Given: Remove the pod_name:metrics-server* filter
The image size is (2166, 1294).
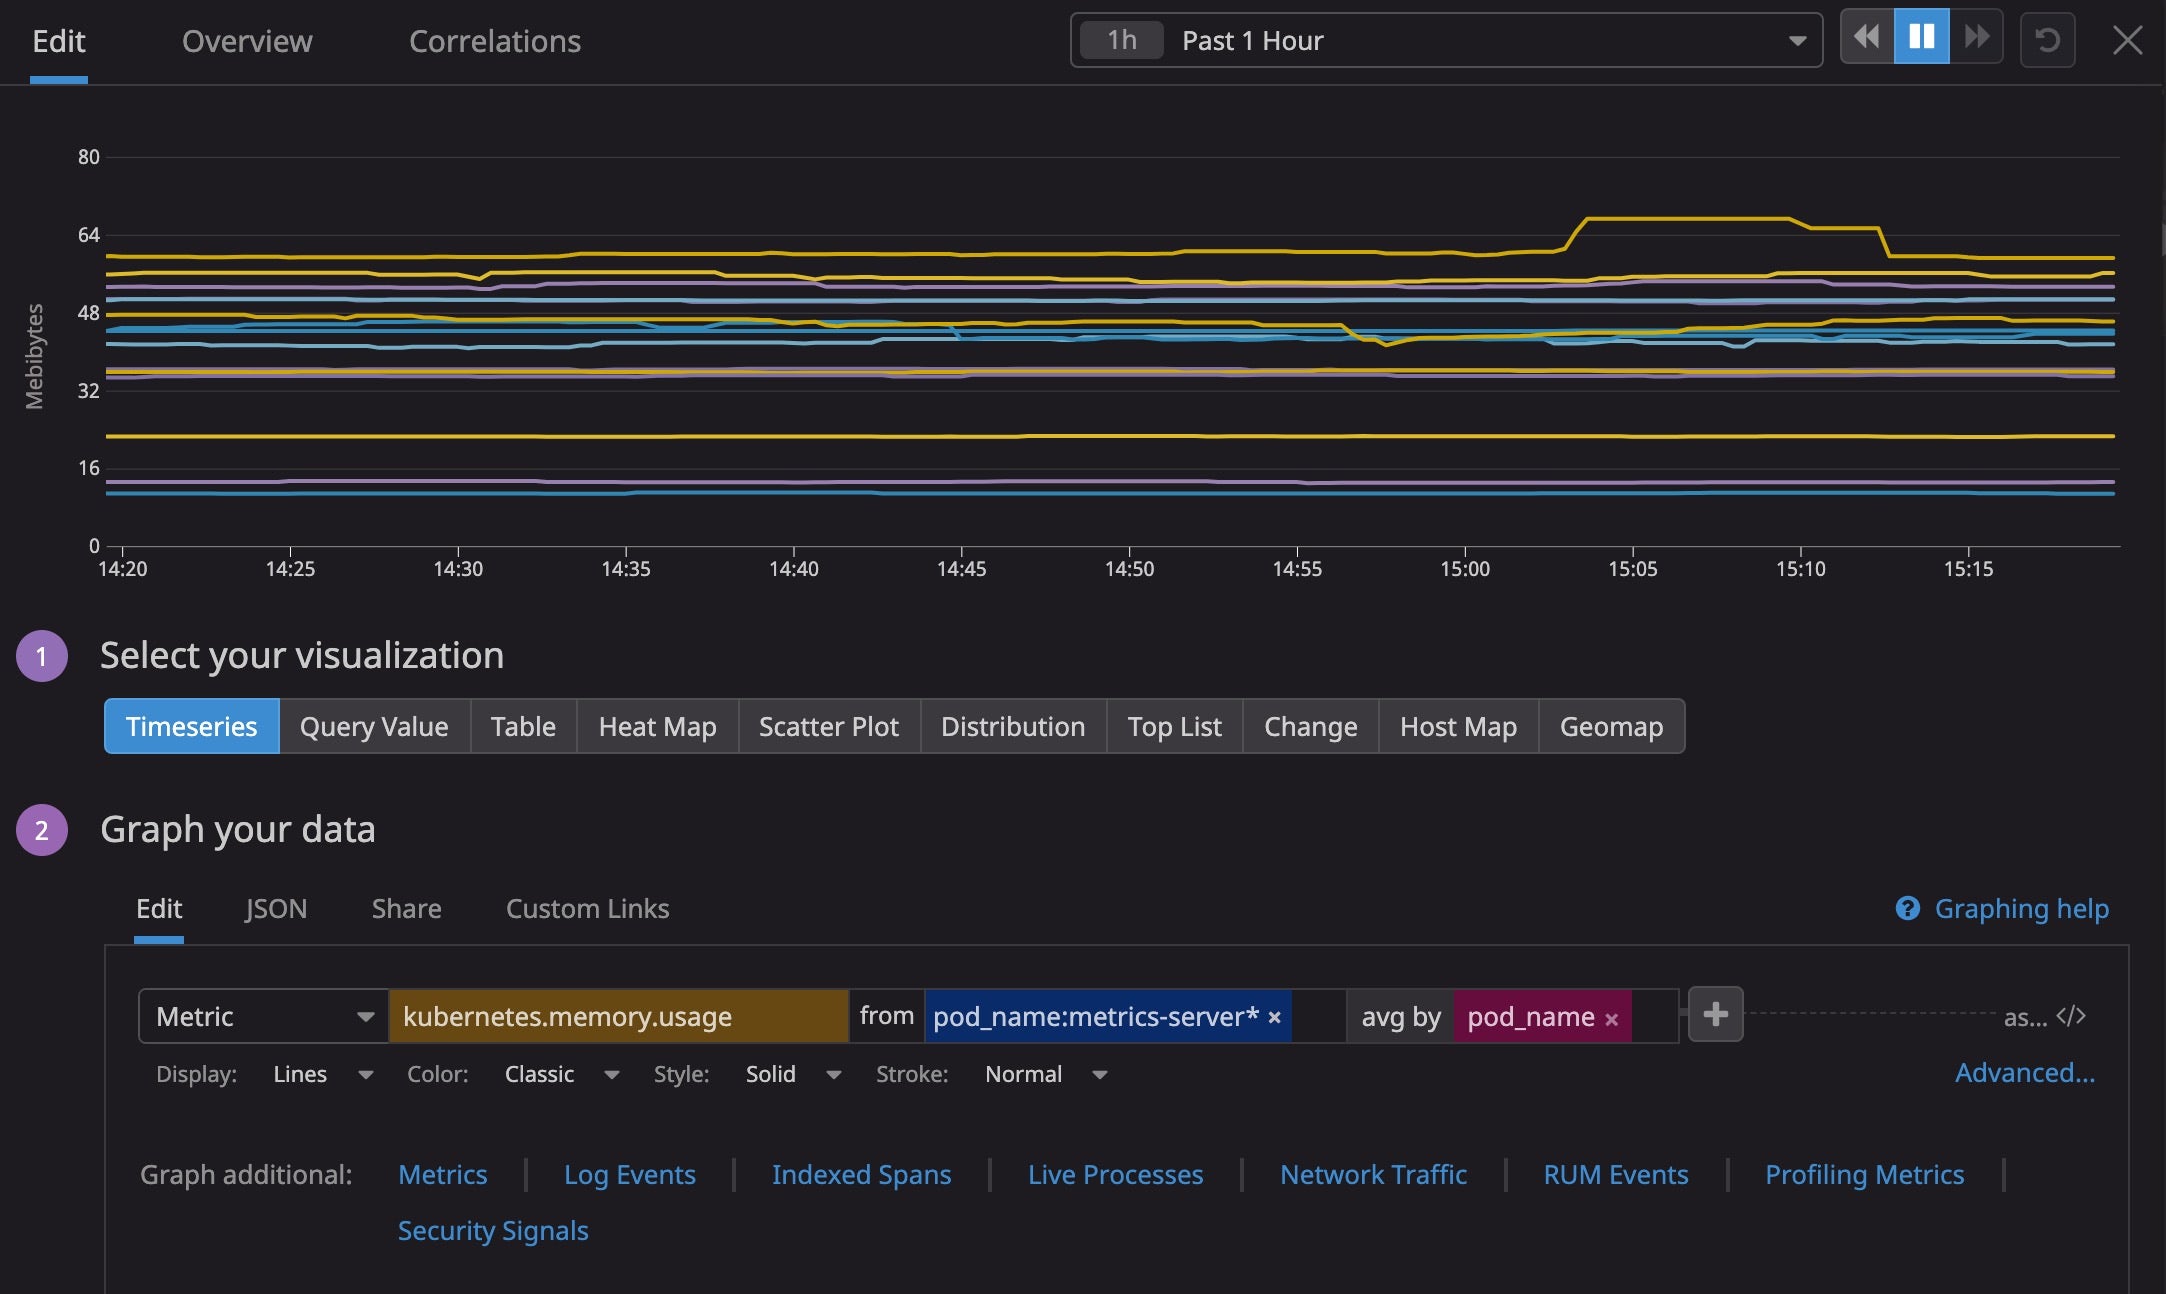Looking at the screenshot, I should coord(1274,1016).
